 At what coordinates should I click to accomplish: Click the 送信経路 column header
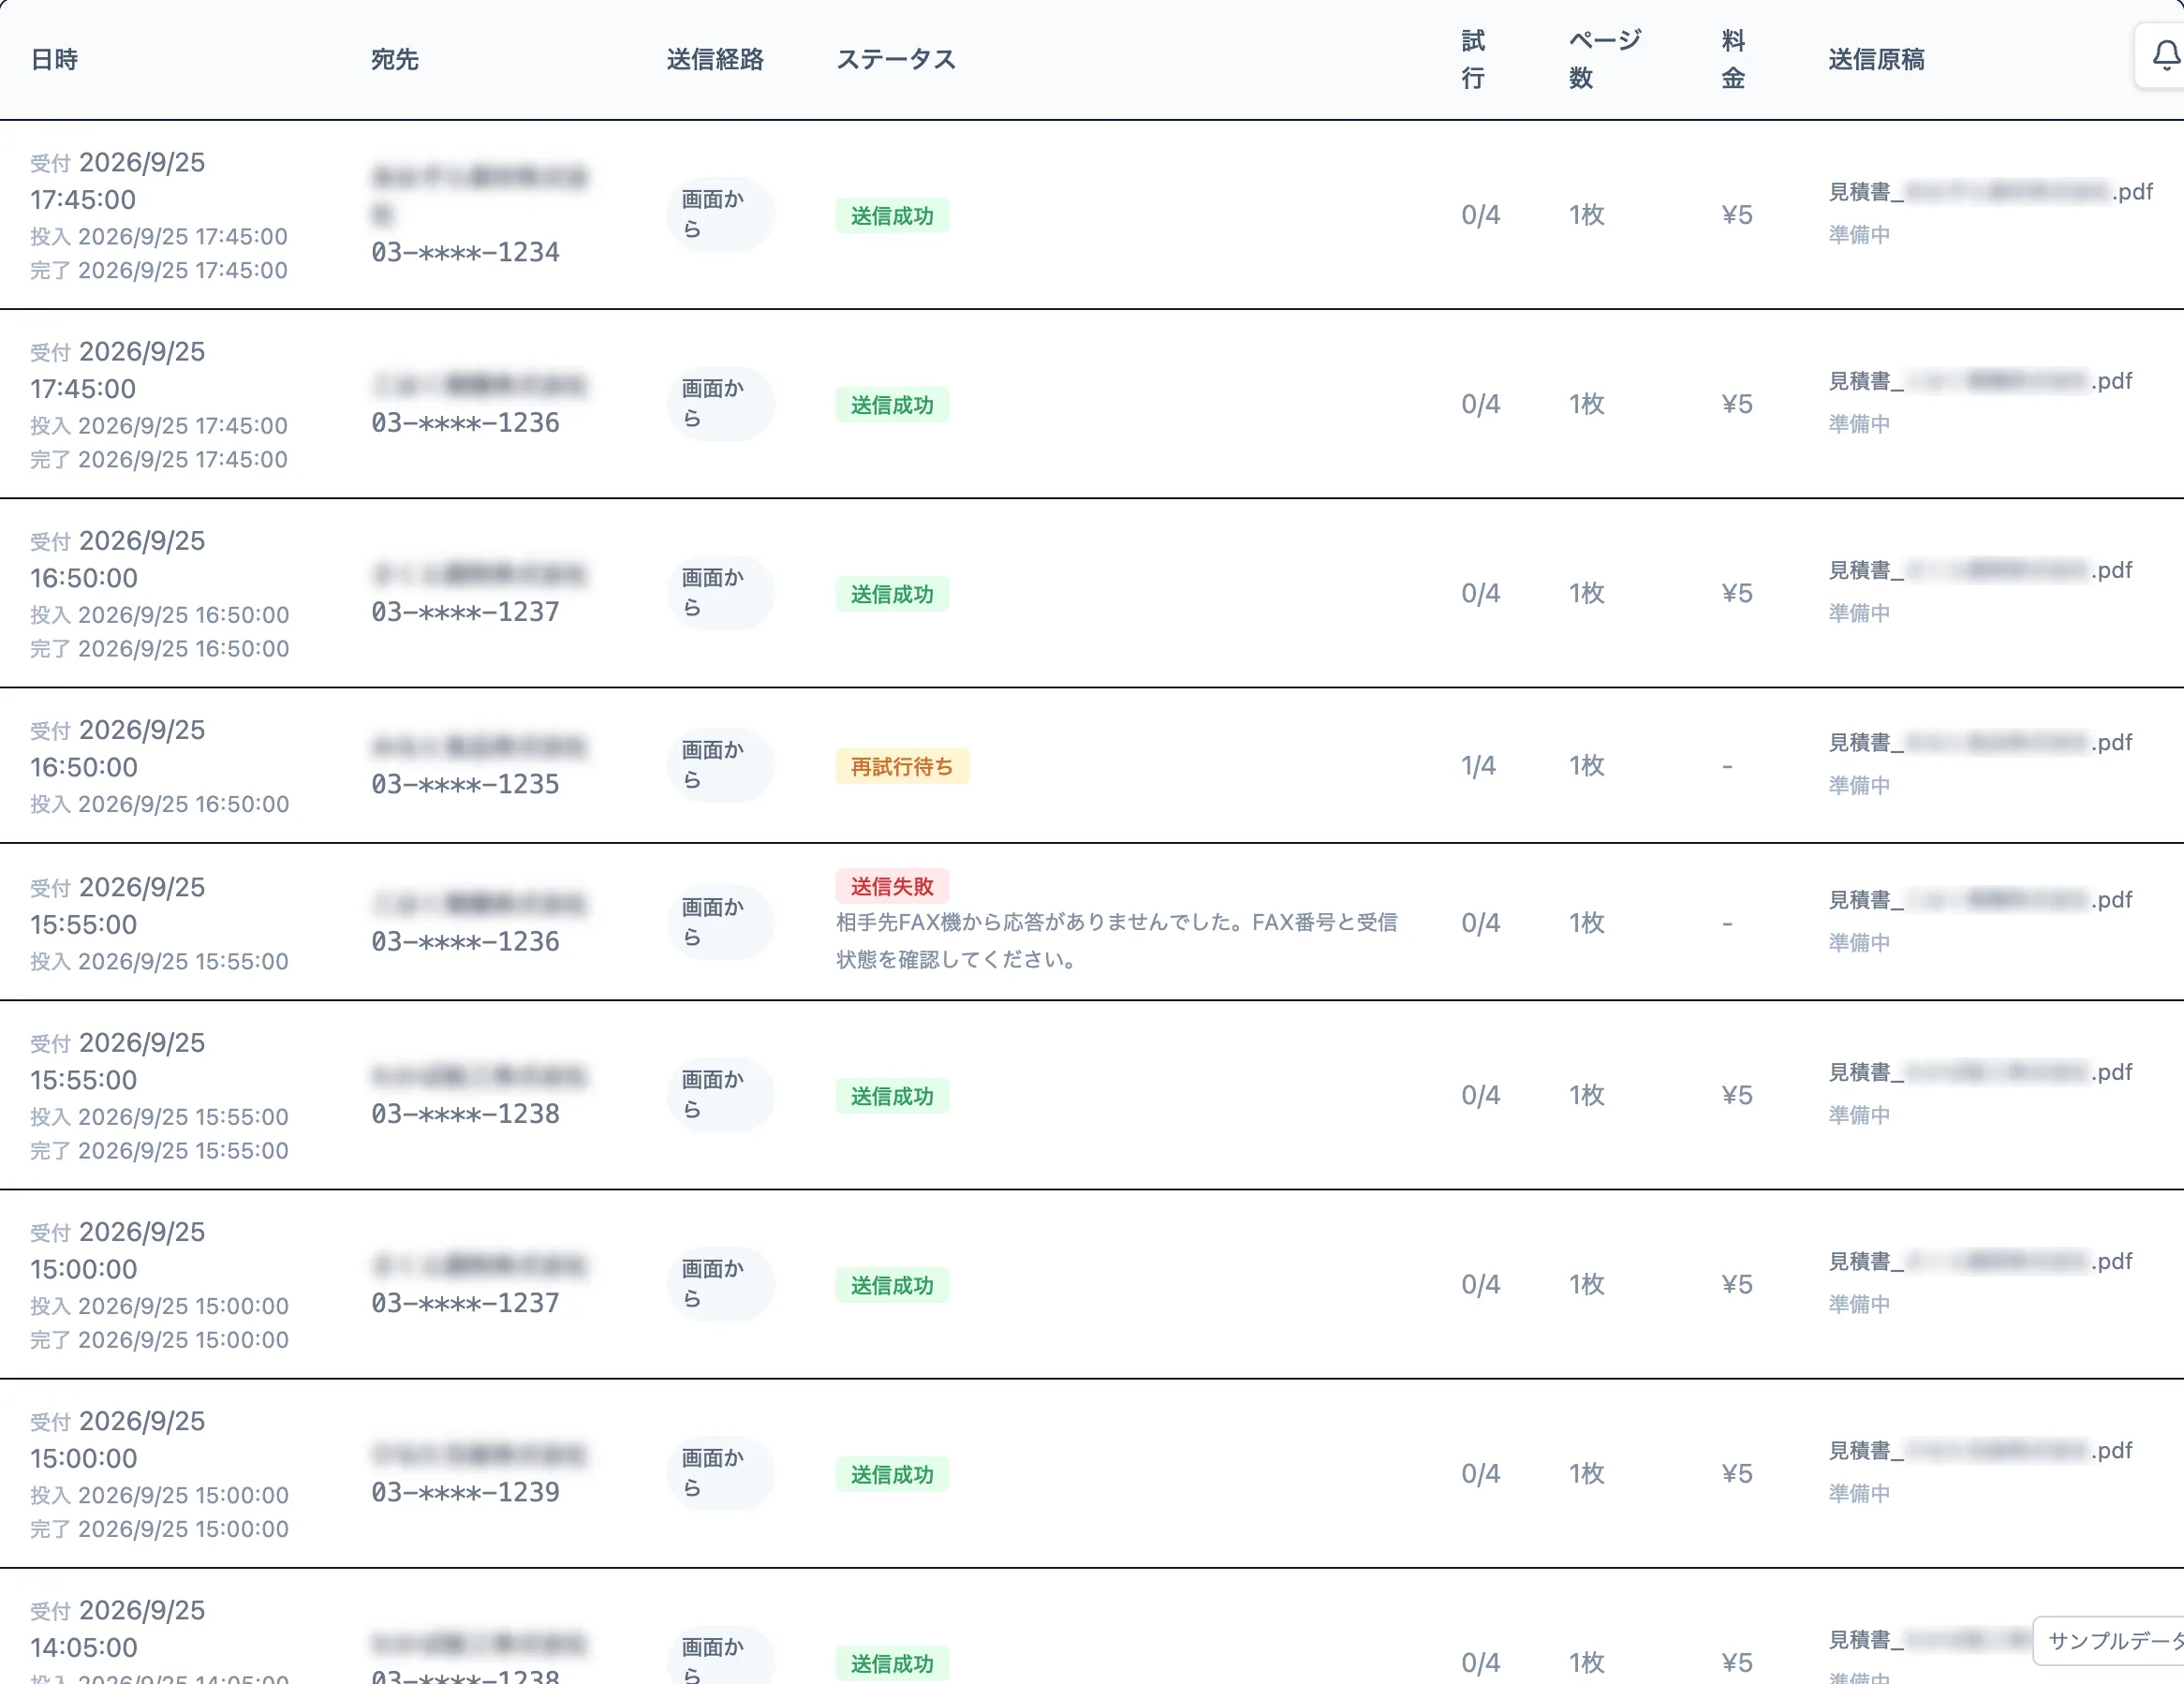point(715,59)
